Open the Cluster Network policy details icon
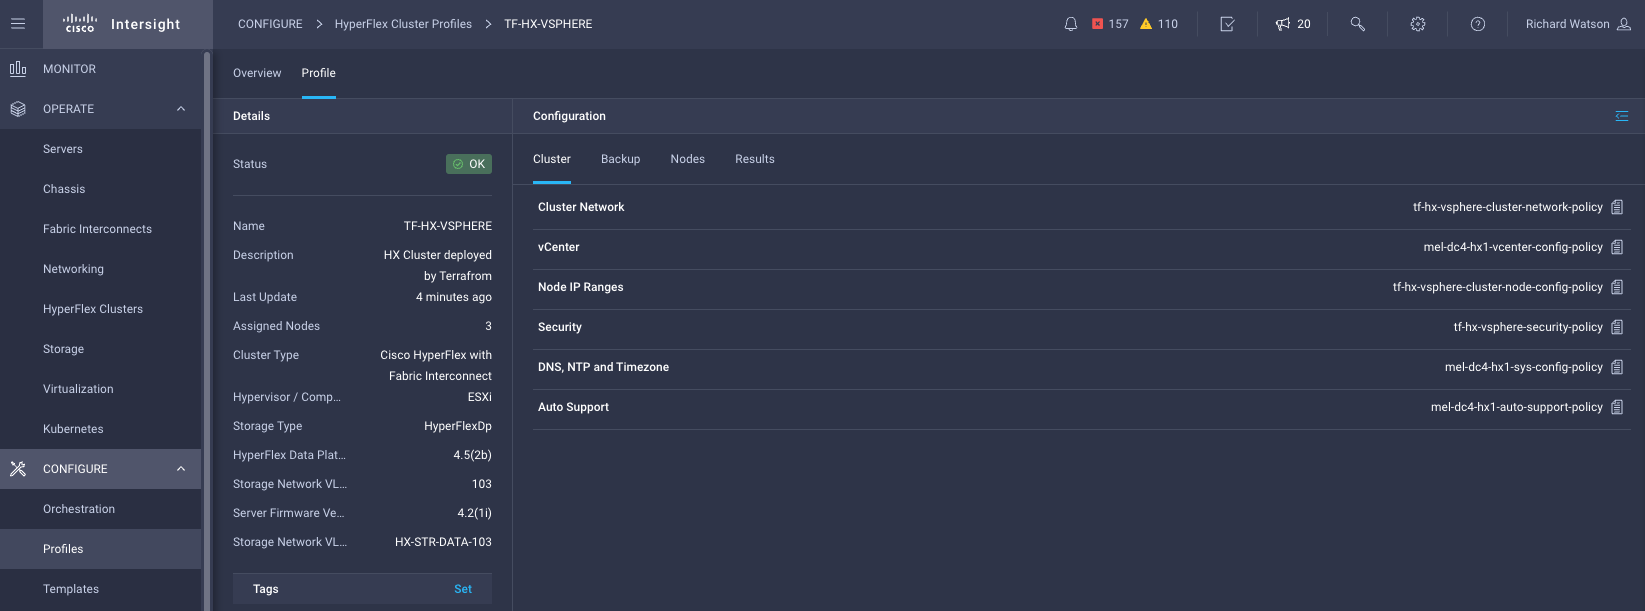 point(1617,207)
